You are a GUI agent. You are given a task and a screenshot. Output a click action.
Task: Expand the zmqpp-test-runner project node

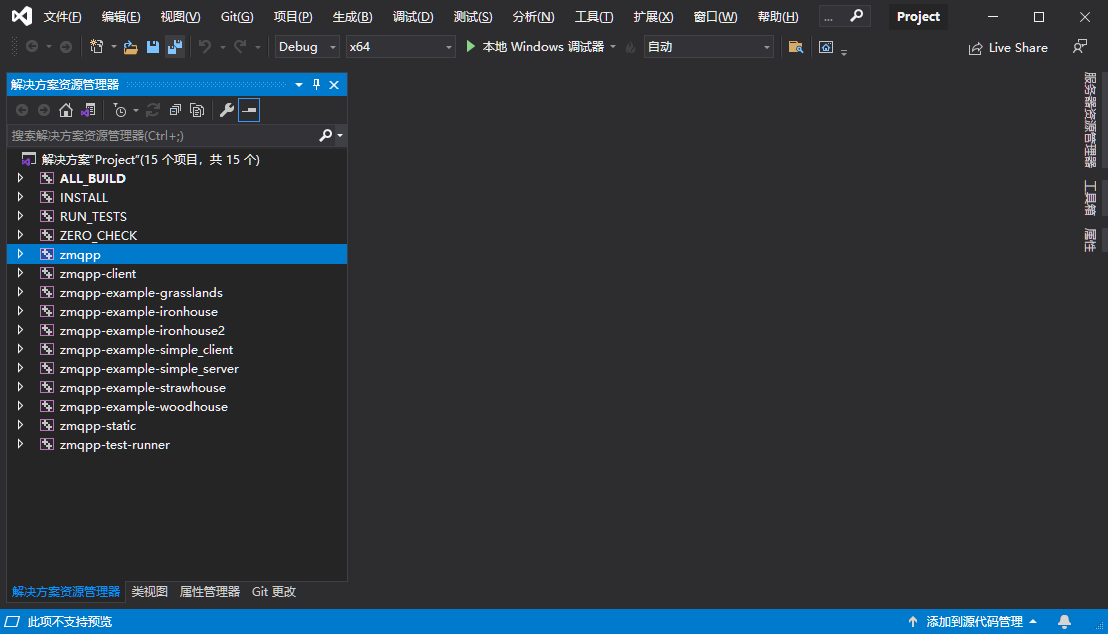(x=20, y=445)
